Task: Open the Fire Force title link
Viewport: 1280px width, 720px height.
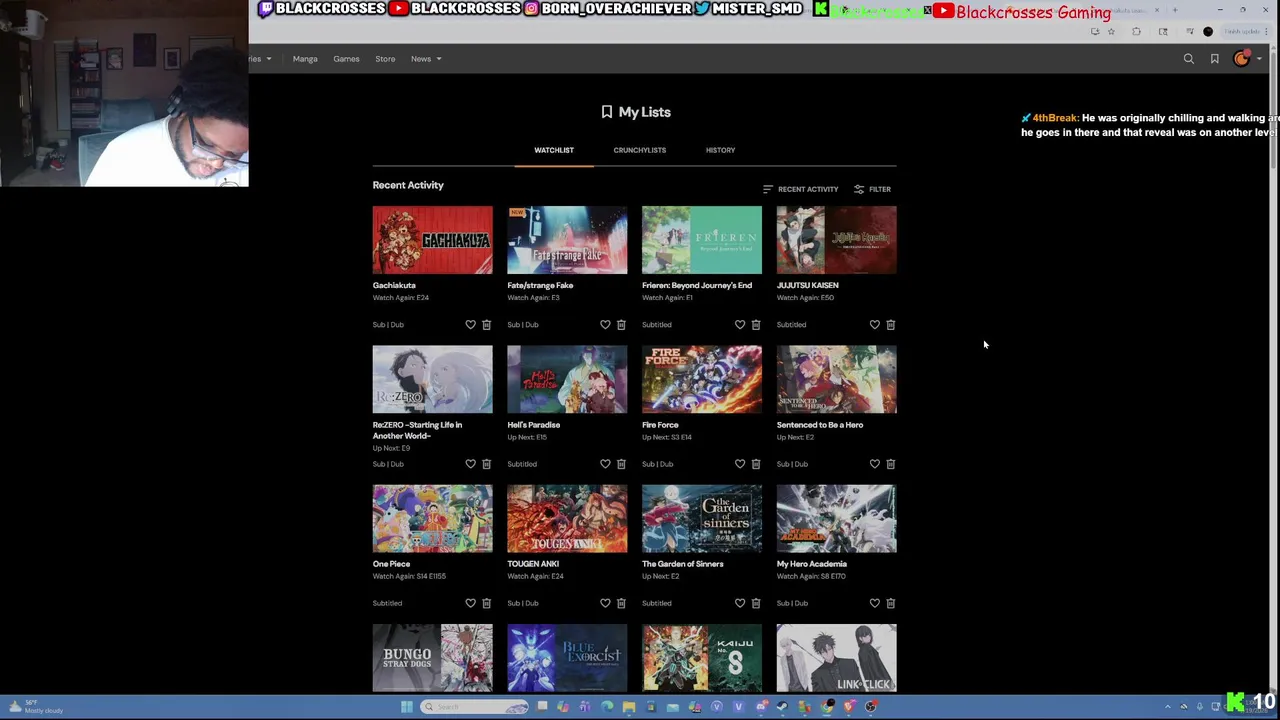Action: [660, 425]
